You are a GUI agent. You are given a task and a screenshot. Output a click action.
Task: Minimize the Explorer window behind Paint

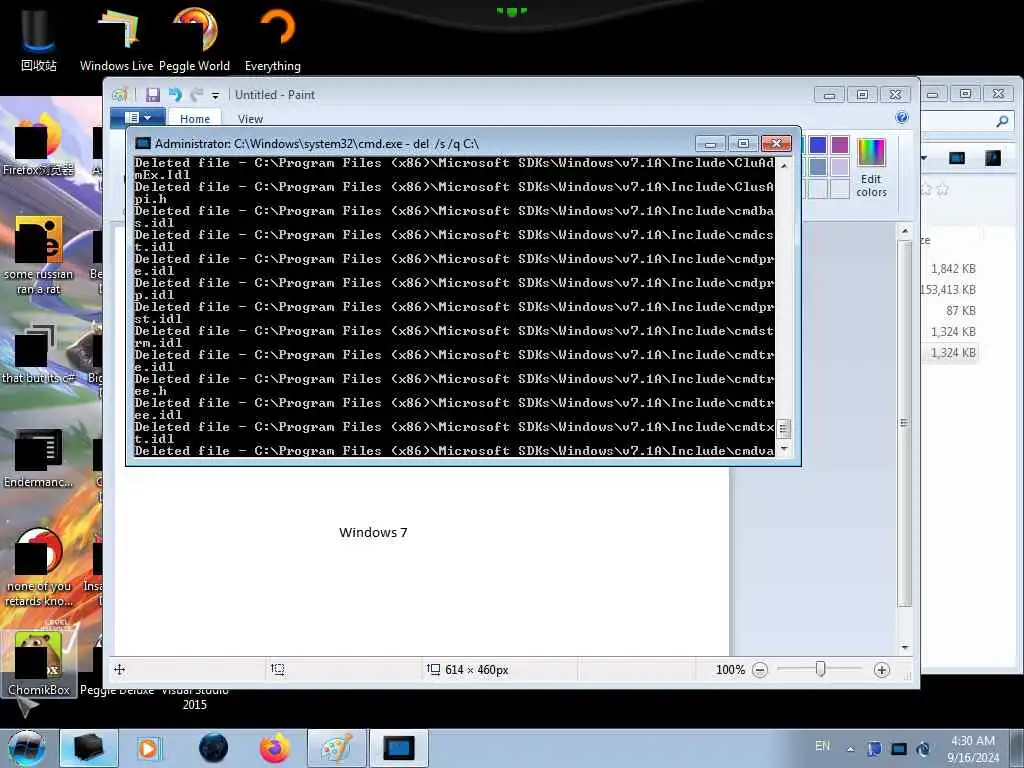pos(933,94)
